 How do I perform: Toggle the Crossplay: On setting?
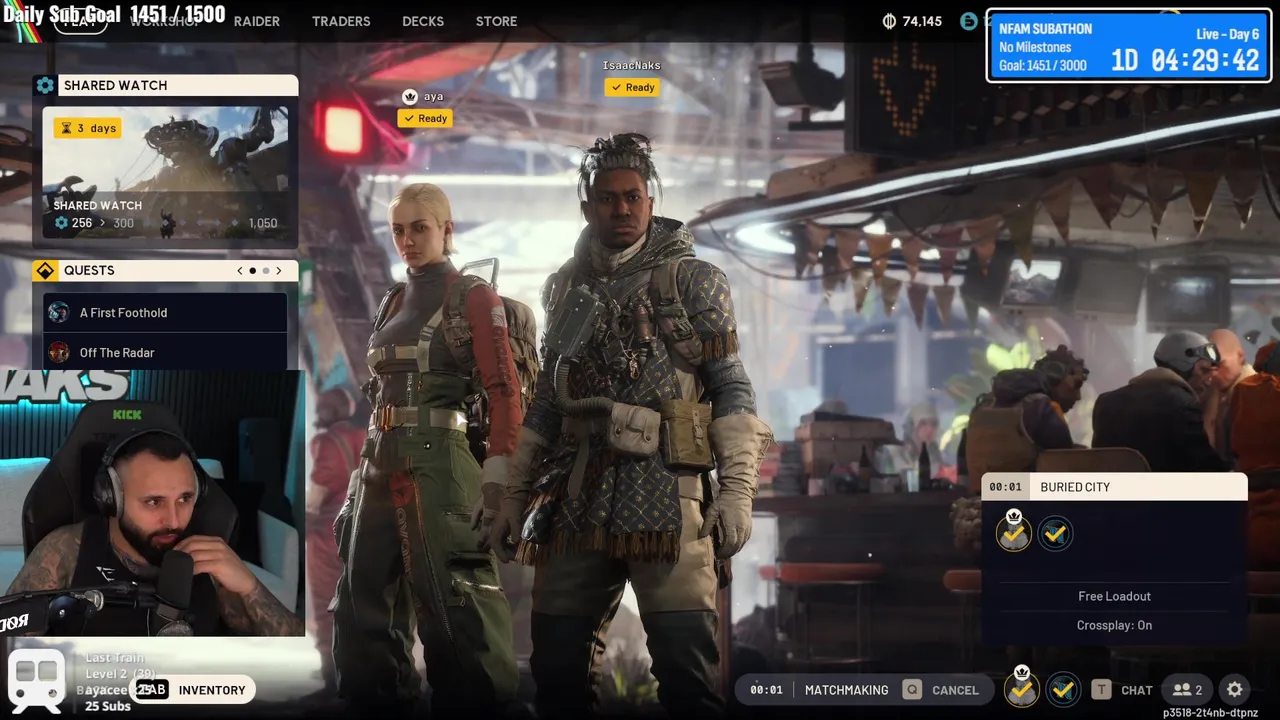click(x=1114, y=625)
